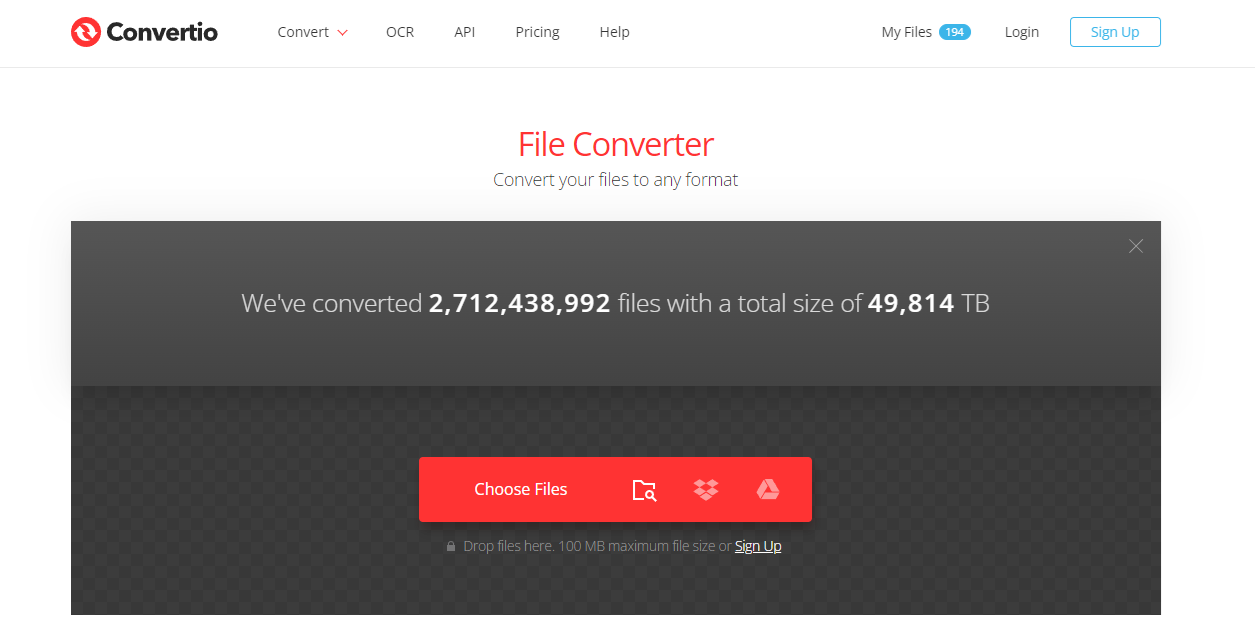Image resolution: width=1255 pixels, height=626 pixels.
Task: Click the File Converter heading
Action: [616, 144]
